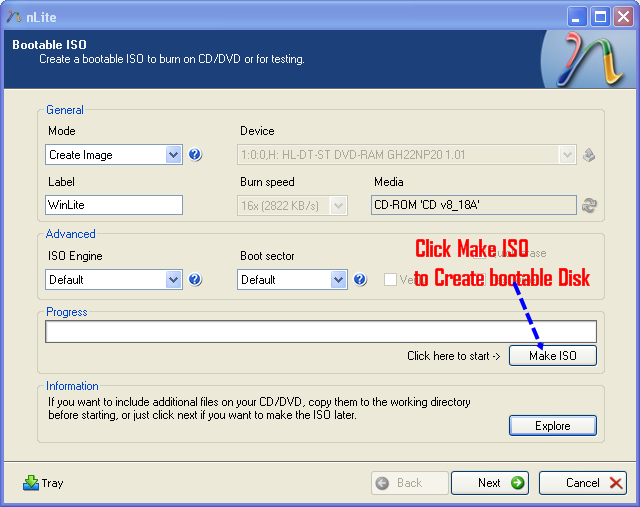Minimize nLite to Tray
Viewport: 640px width, 507px height.
43,483
